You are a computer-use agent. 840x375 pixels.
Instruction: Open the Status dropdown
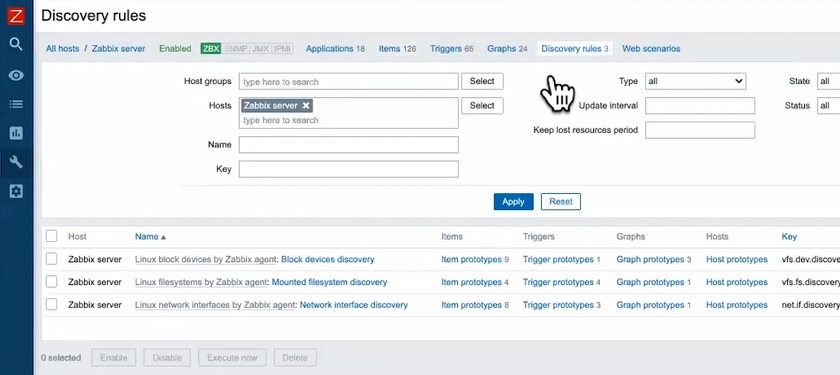828,106
